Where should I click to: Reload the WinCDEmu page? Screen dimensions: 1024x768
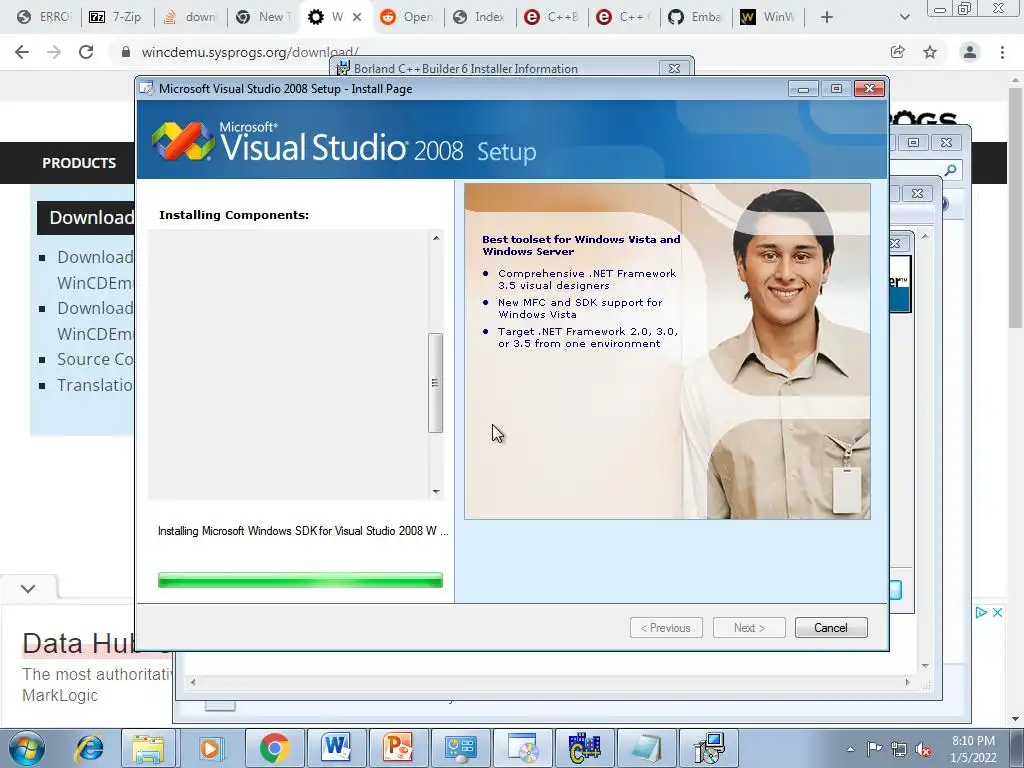(x=86, y=52)
